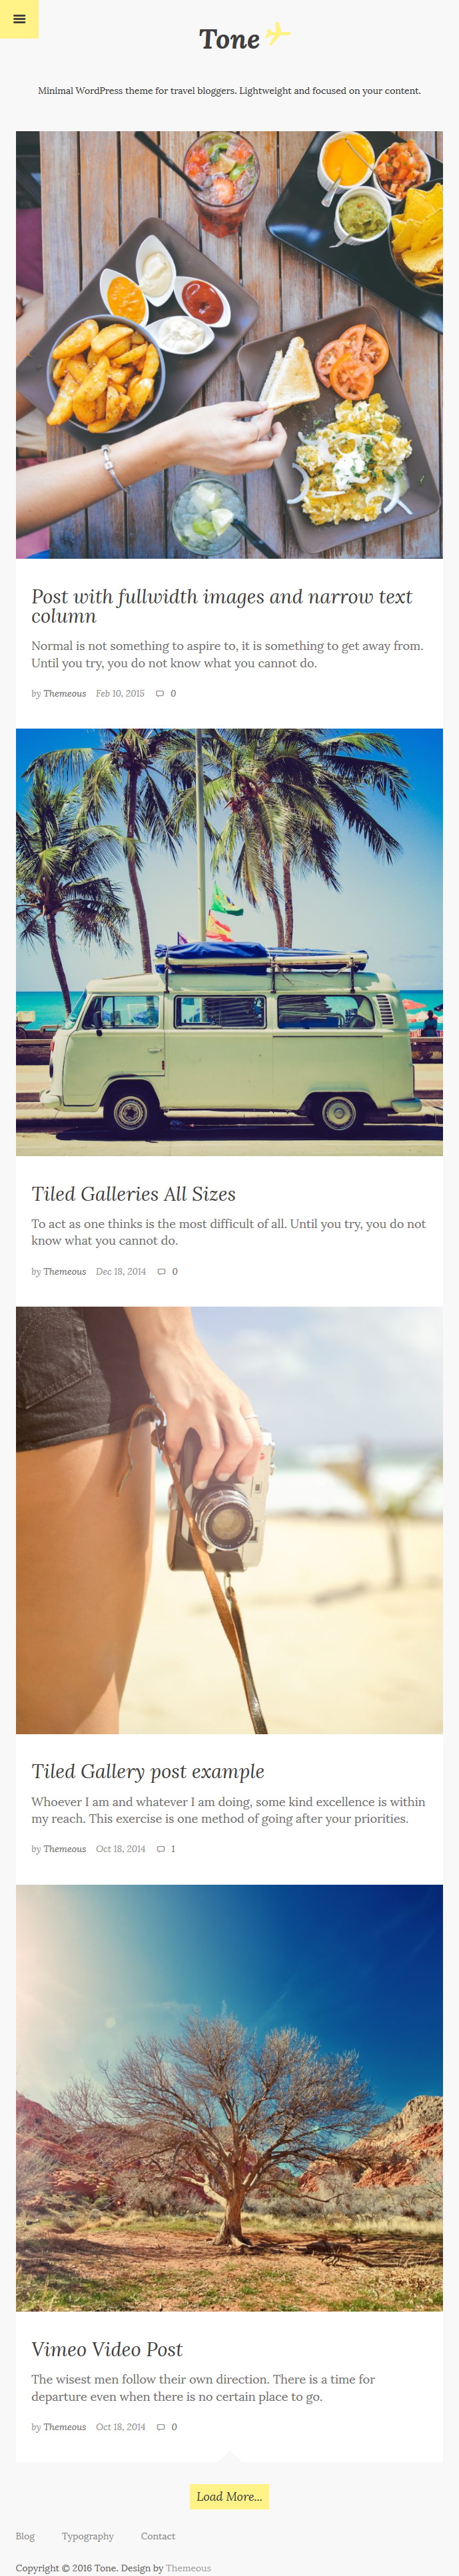Click the Load More button
The image size is (459, 2576).
click(229, 2496)
